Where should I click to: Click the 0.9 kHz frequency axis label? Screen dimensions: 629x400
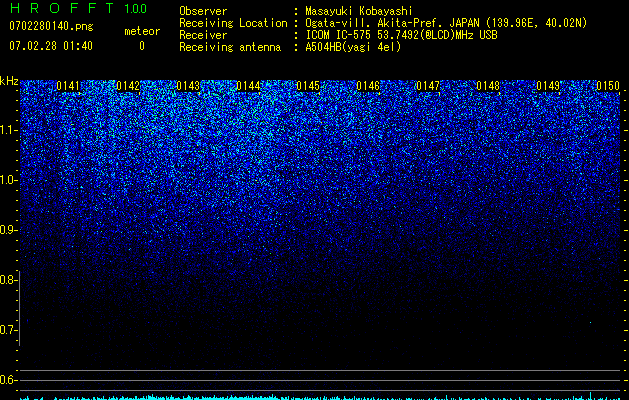click(8, 230)
